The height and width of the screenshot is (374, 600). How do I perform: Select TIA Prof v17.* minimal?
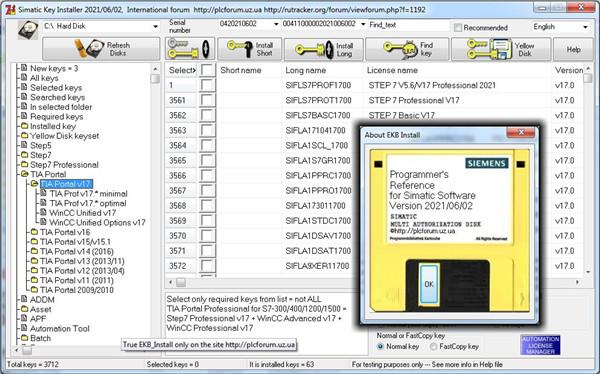pyautogui.click(x=88, y=193)
